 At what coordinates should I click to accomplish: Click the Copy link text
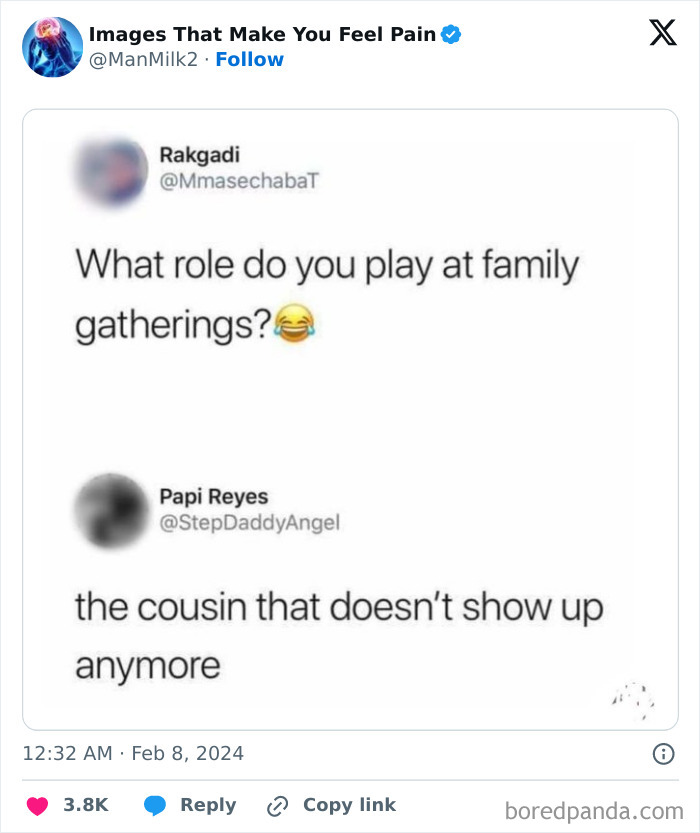(349, 805)
